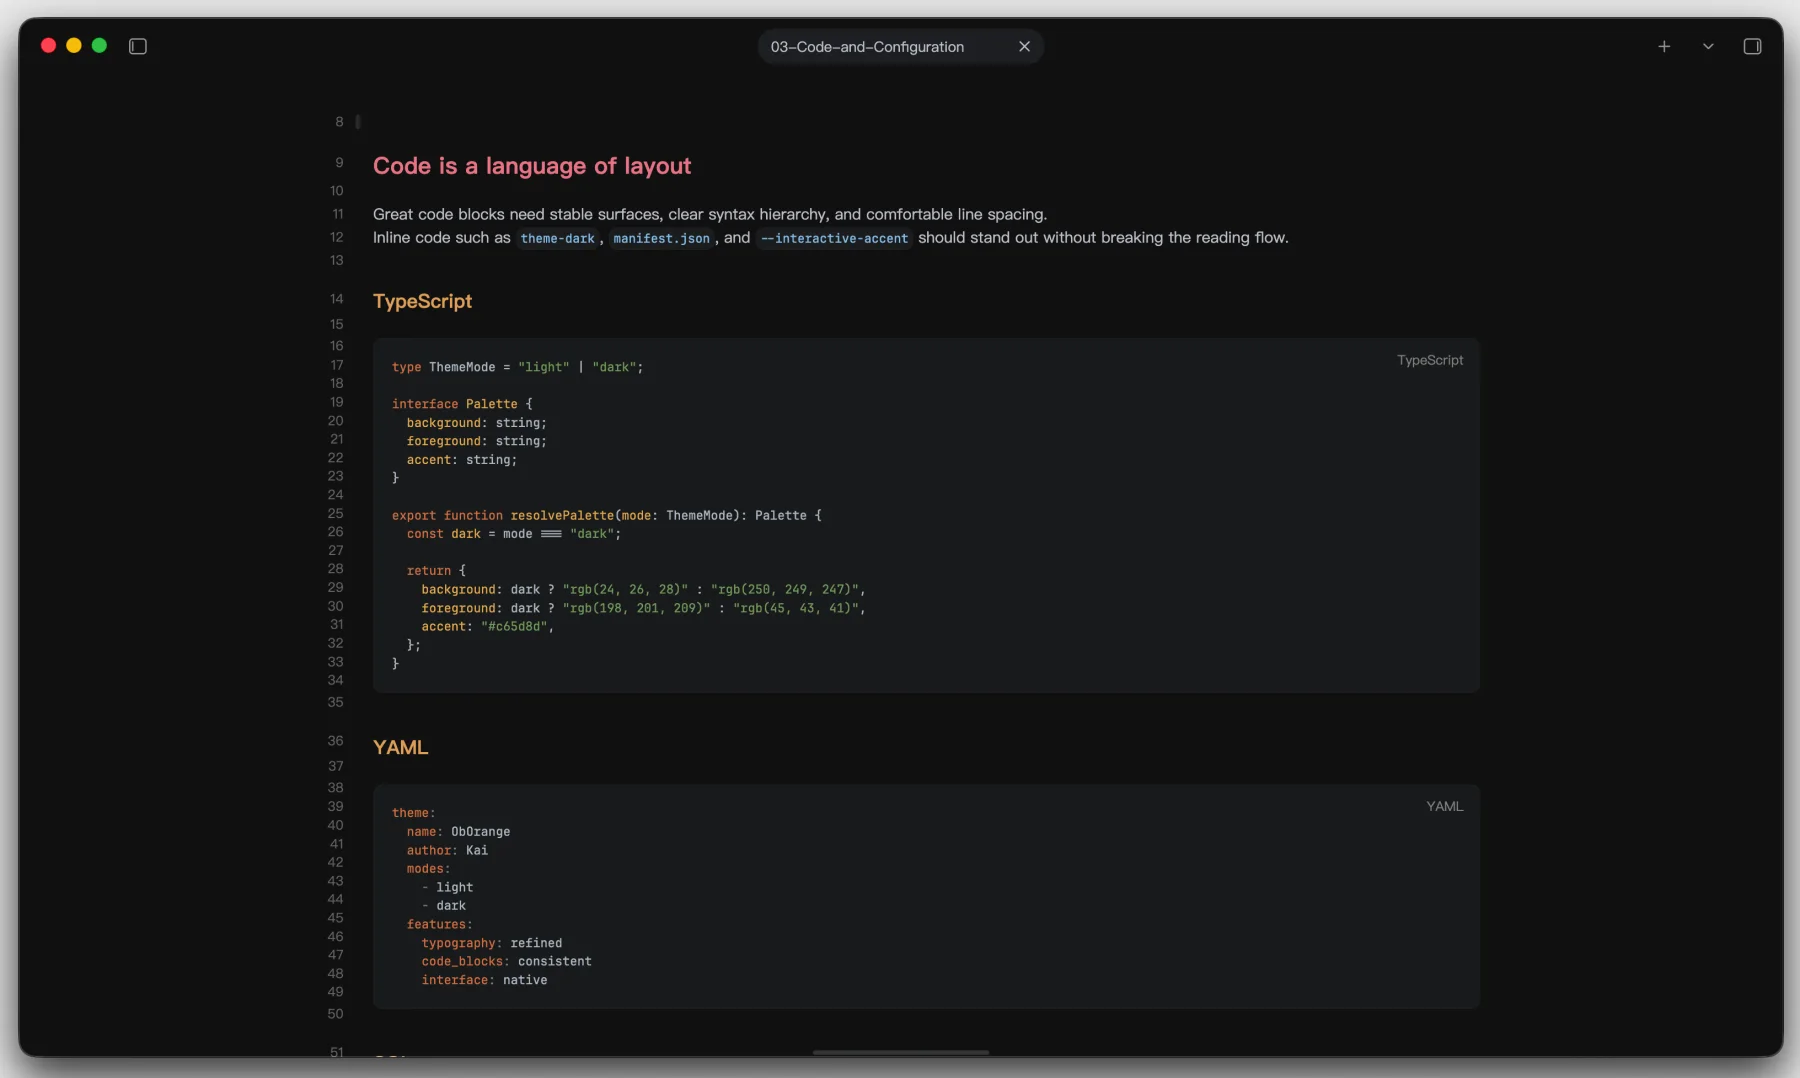Click the 'interface: native' line
1800x1078 pixels.
(x=484, y=981)
